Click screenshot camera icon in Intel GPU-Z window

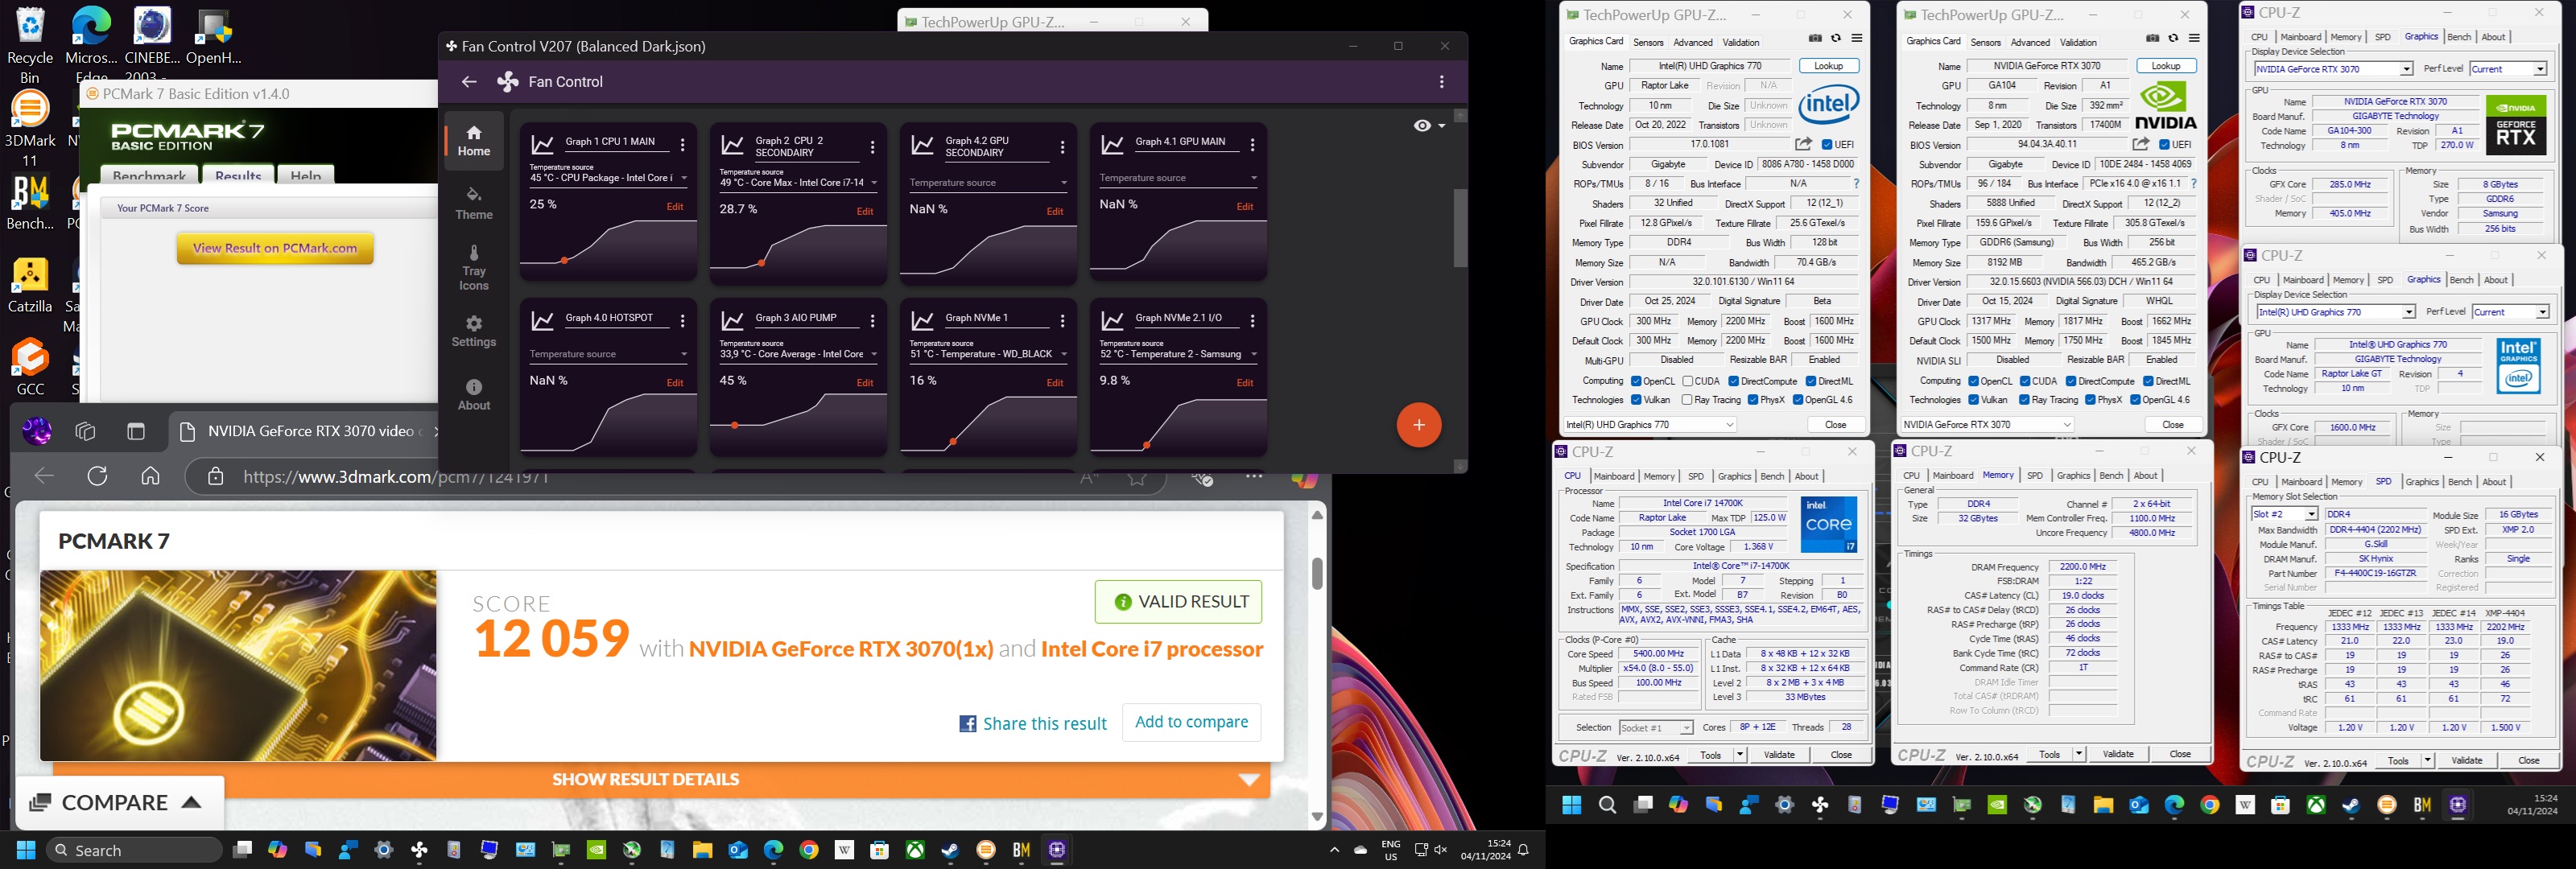1815,38
